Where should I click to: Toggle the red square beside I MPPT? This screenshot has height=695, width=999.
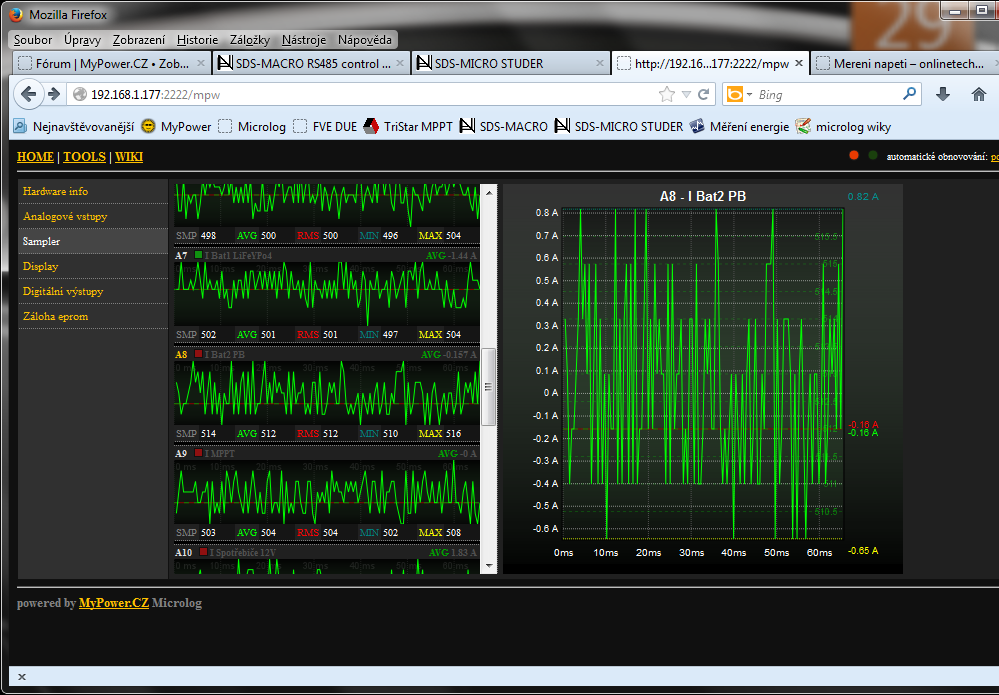pyautogui.click(x=198, y=453)
